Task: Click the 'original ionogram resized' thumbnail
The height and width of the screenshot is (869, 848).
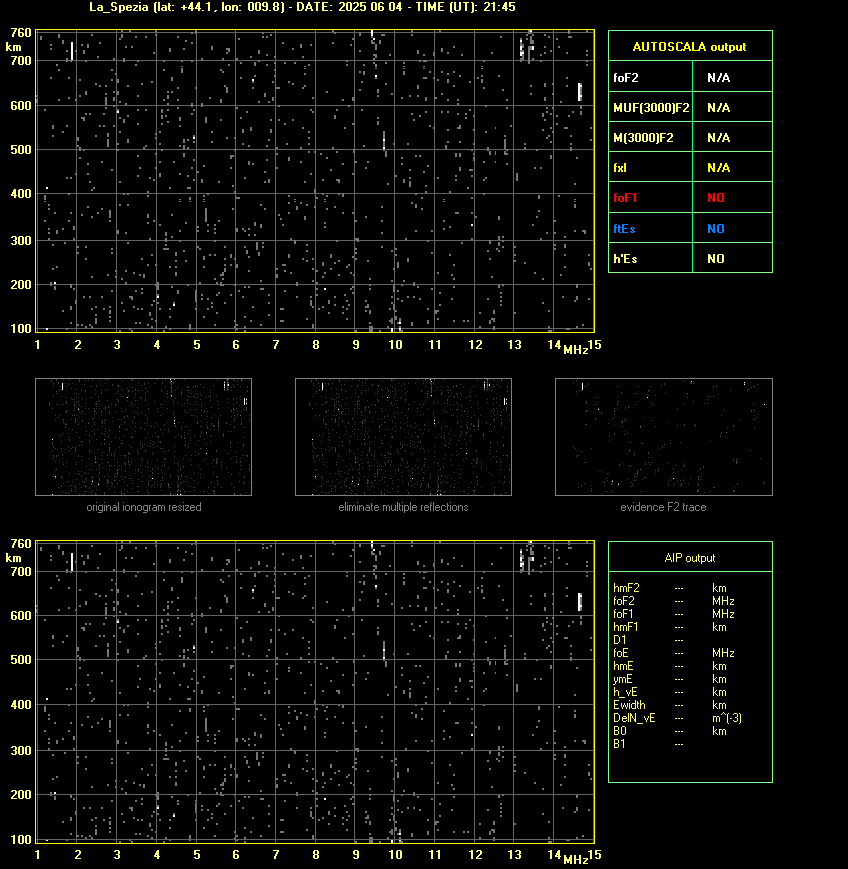Action: 144,437
